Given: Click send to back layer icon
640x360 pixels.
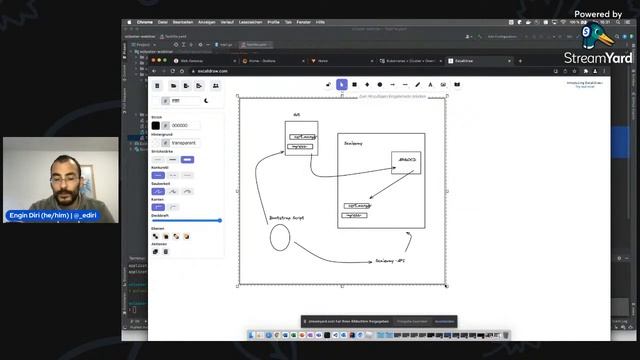Looking at the screenshot, I should pos(156,236).
